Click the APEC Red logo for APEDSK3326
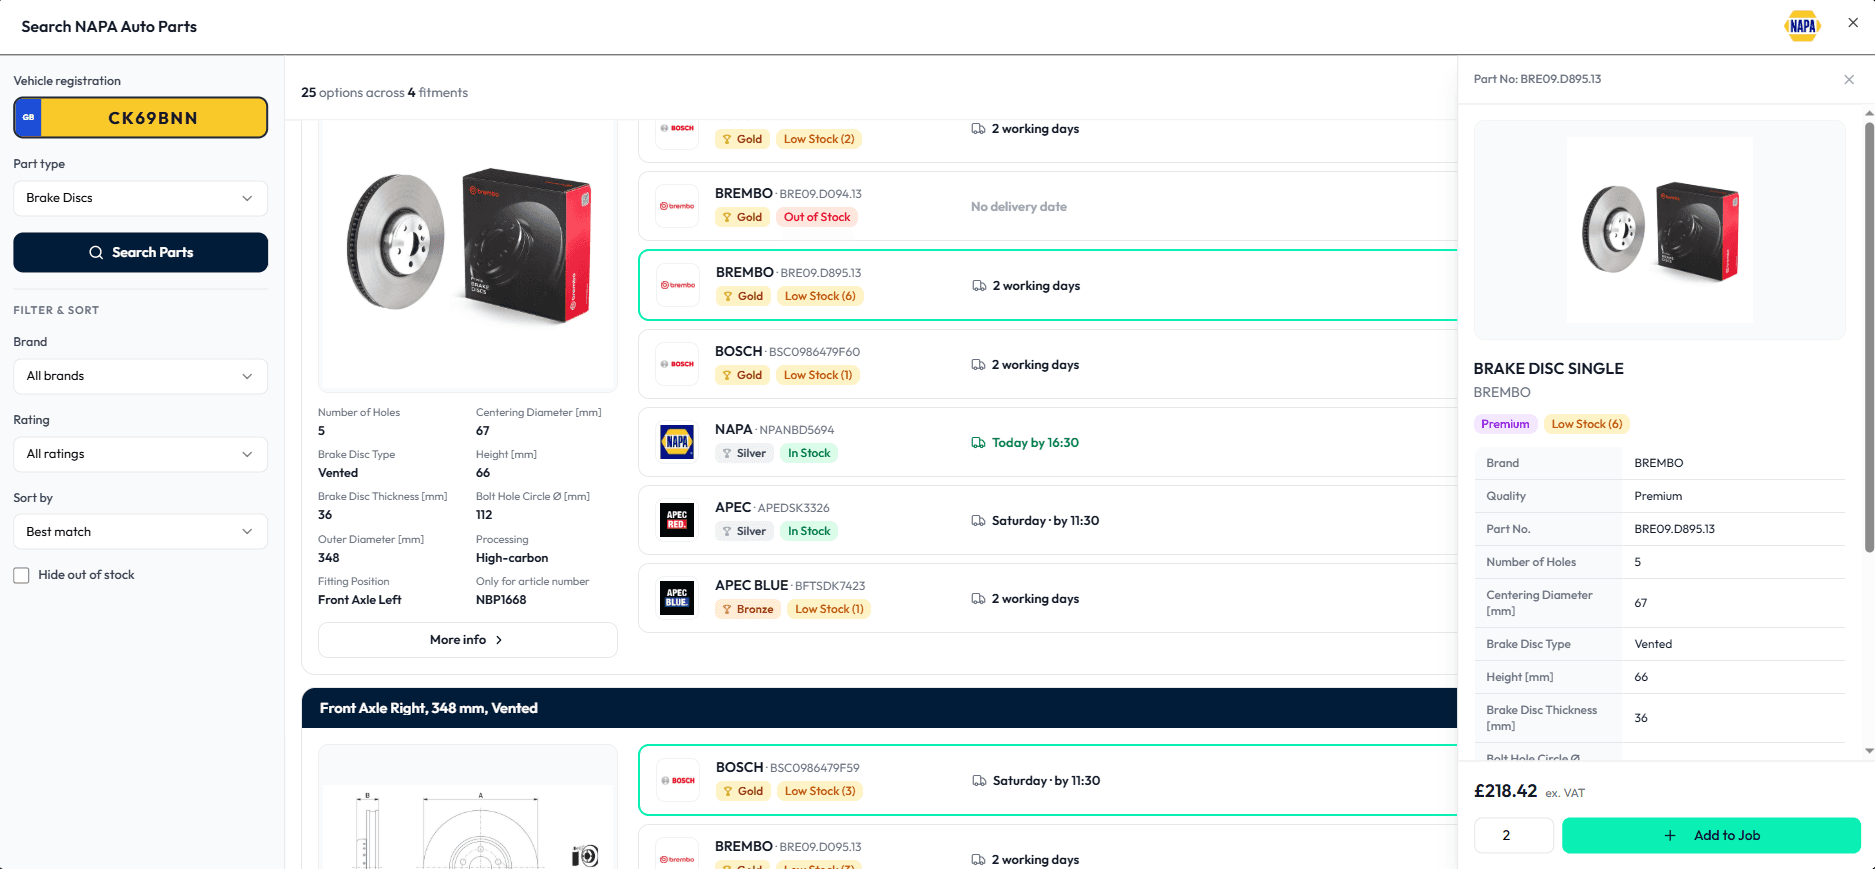1875x869 pixels. coord(677,520)
